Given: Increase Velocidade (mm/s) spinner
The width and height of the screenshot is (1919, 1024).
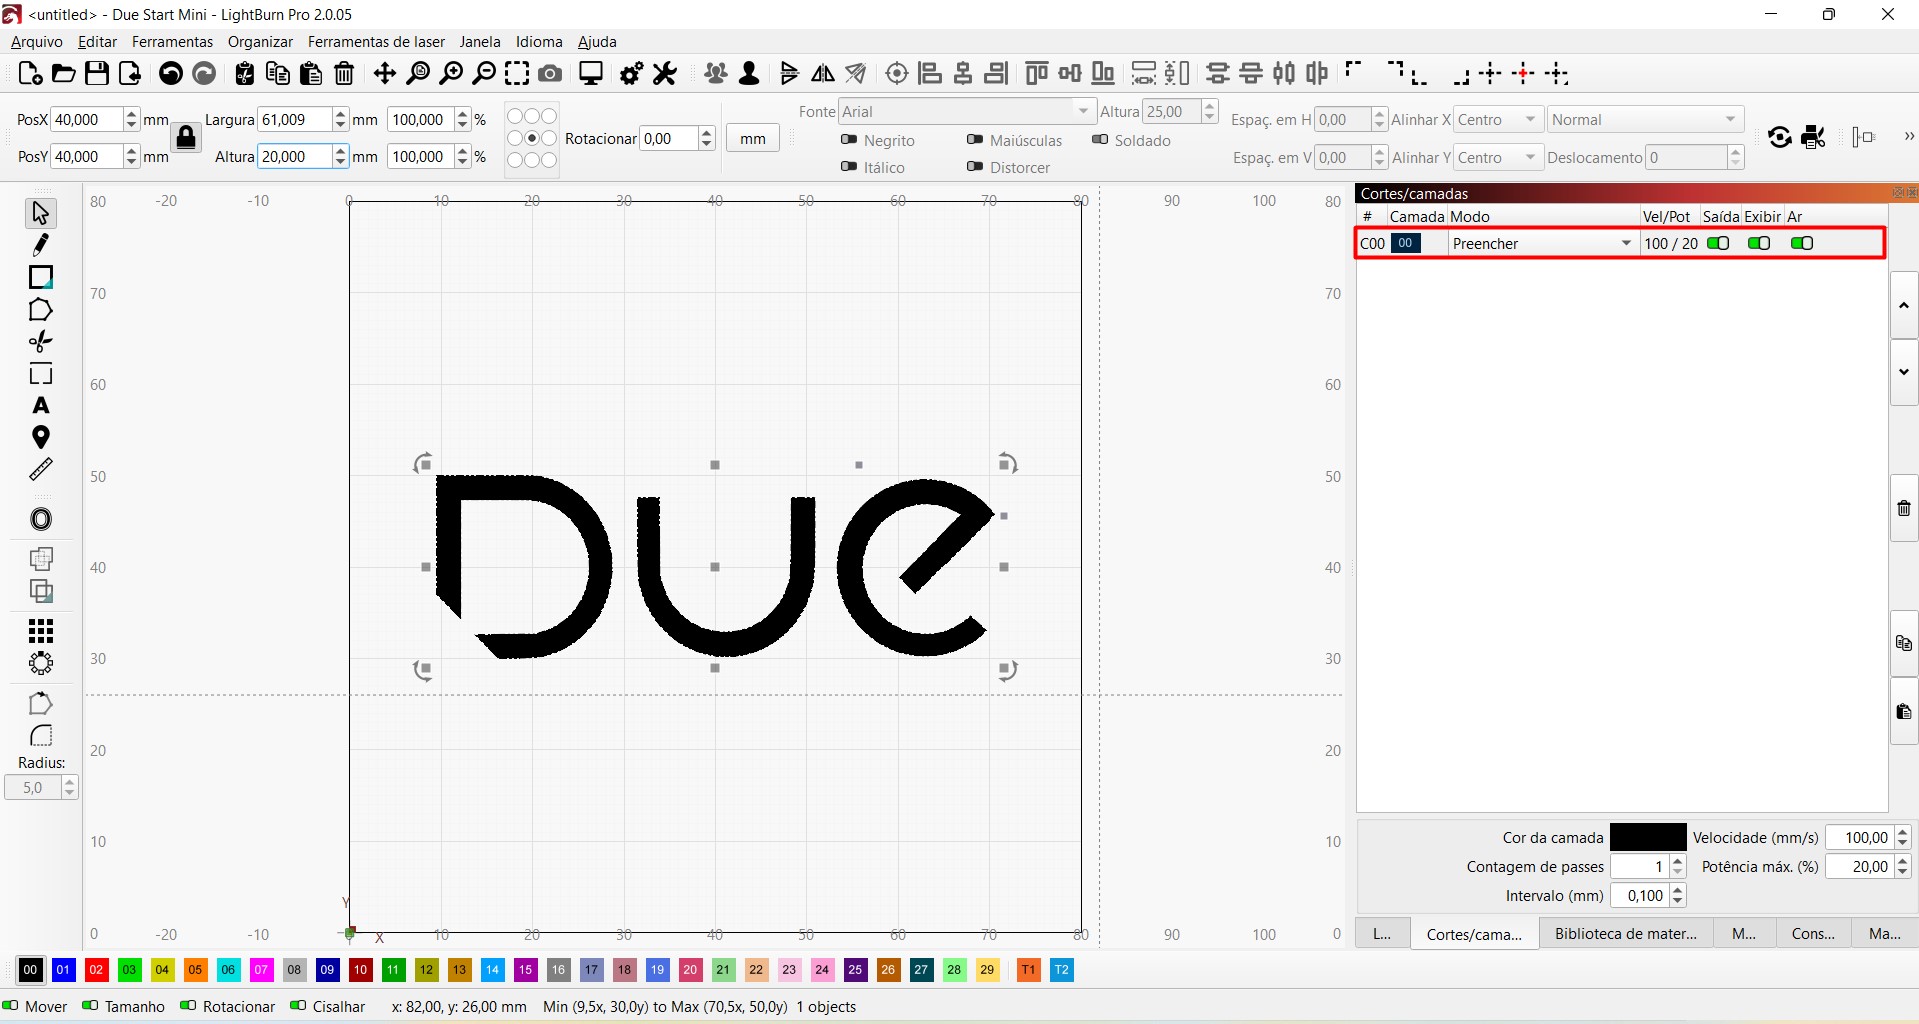Looking at the screenshot, I should pyautogui.click(x=1902, y=832).
